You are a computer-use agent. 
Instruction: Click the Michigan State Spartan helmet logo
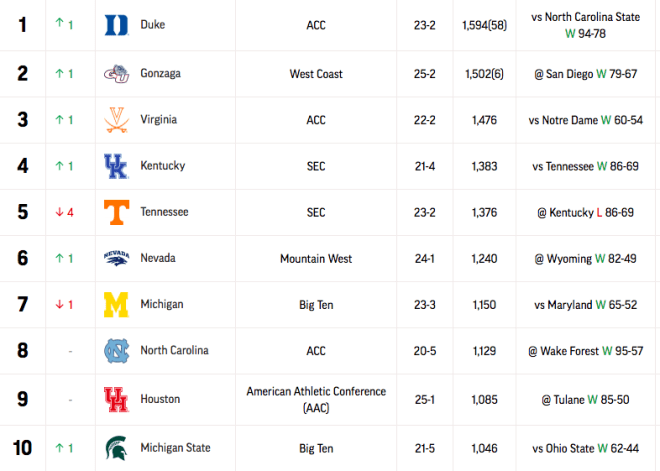point(116,448)
